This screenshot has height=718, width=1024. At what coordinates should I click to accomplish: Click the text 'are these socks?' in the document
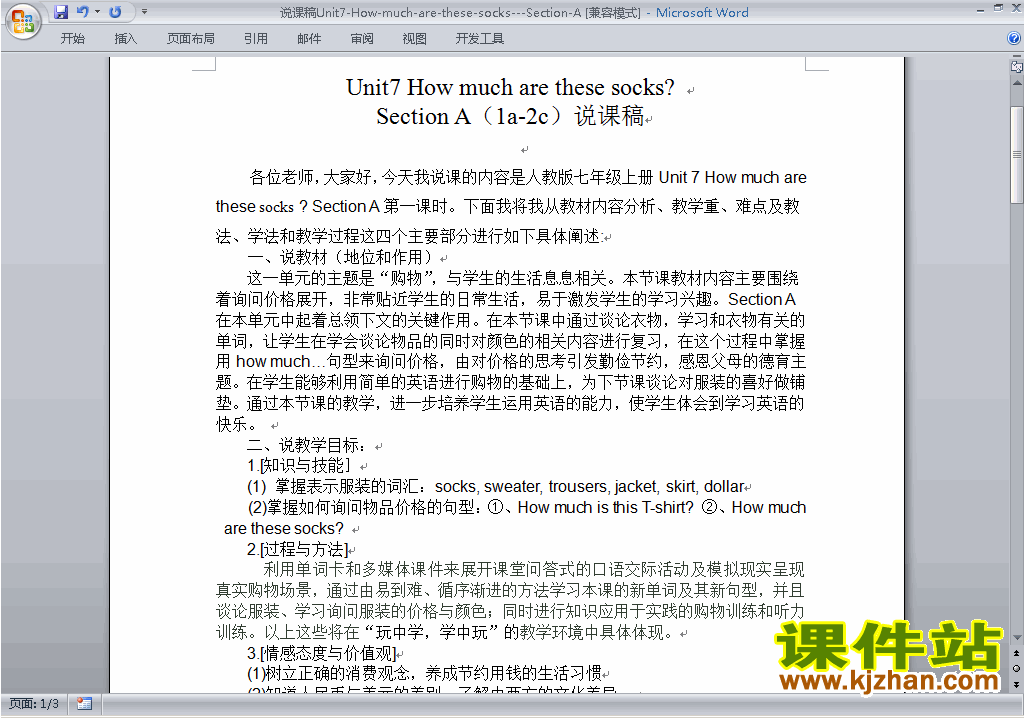point(283,529)
